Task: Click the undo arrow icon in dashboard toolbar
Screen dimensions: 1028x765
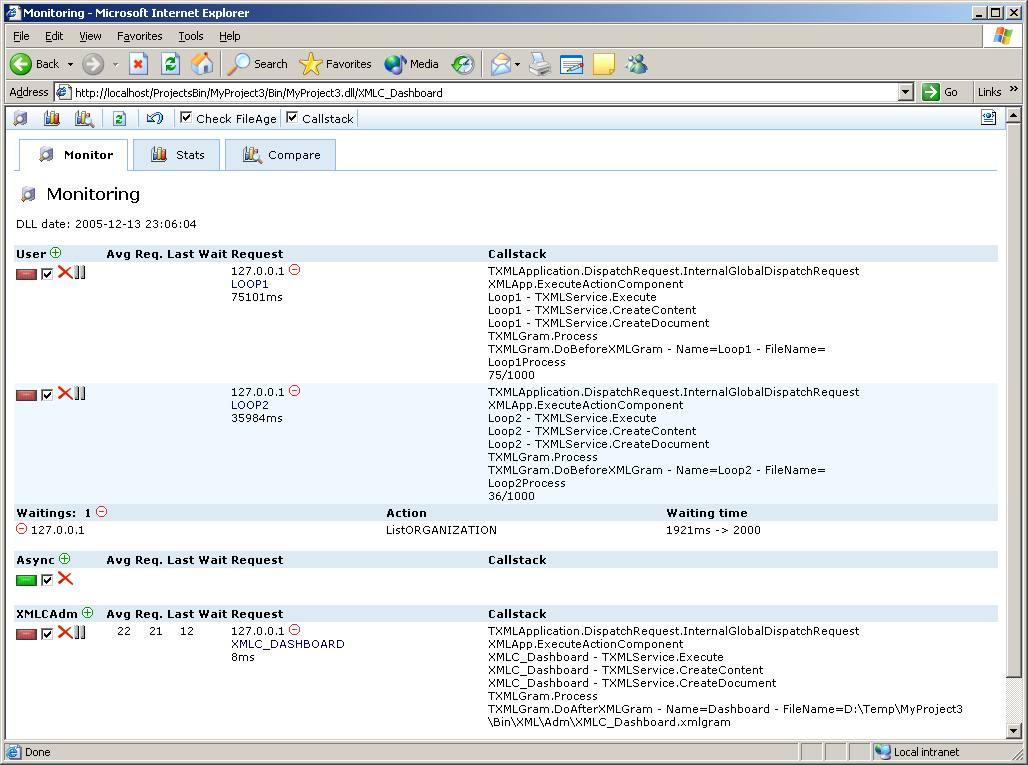Action: [x=154, y=118]
